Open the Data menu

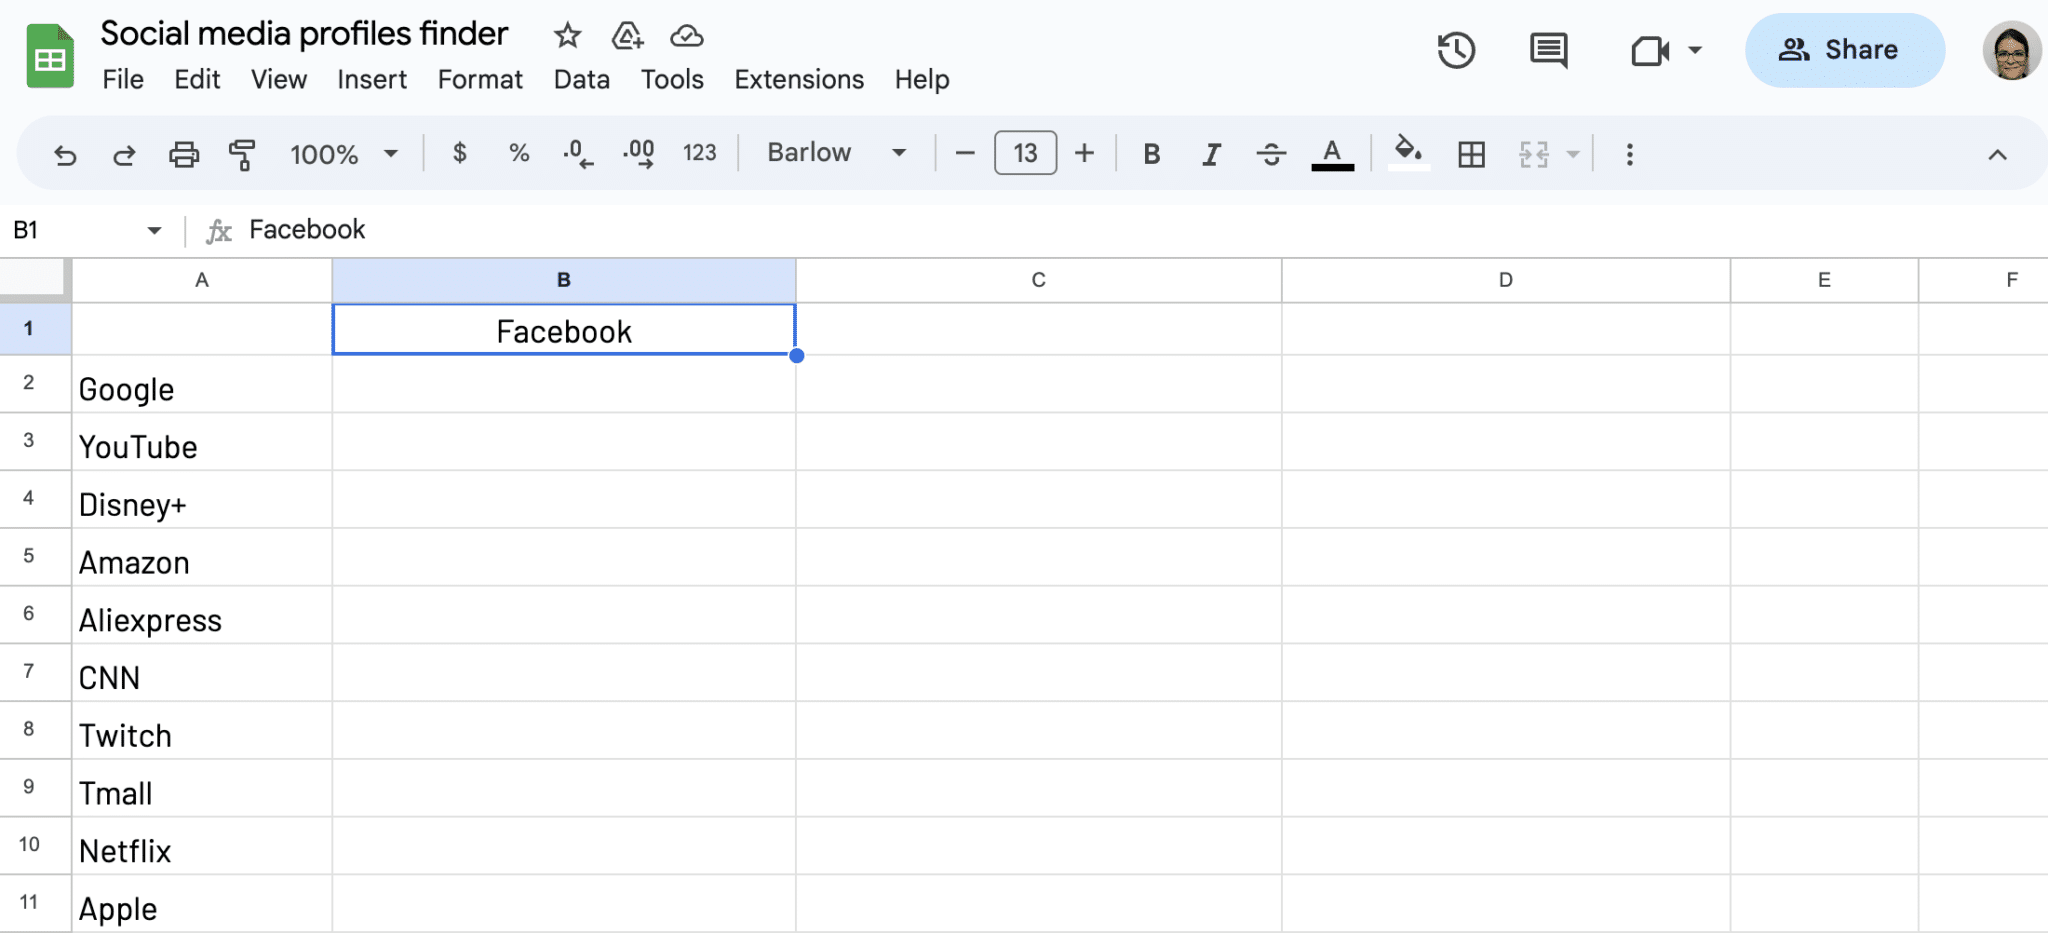(x=581, y=80)
